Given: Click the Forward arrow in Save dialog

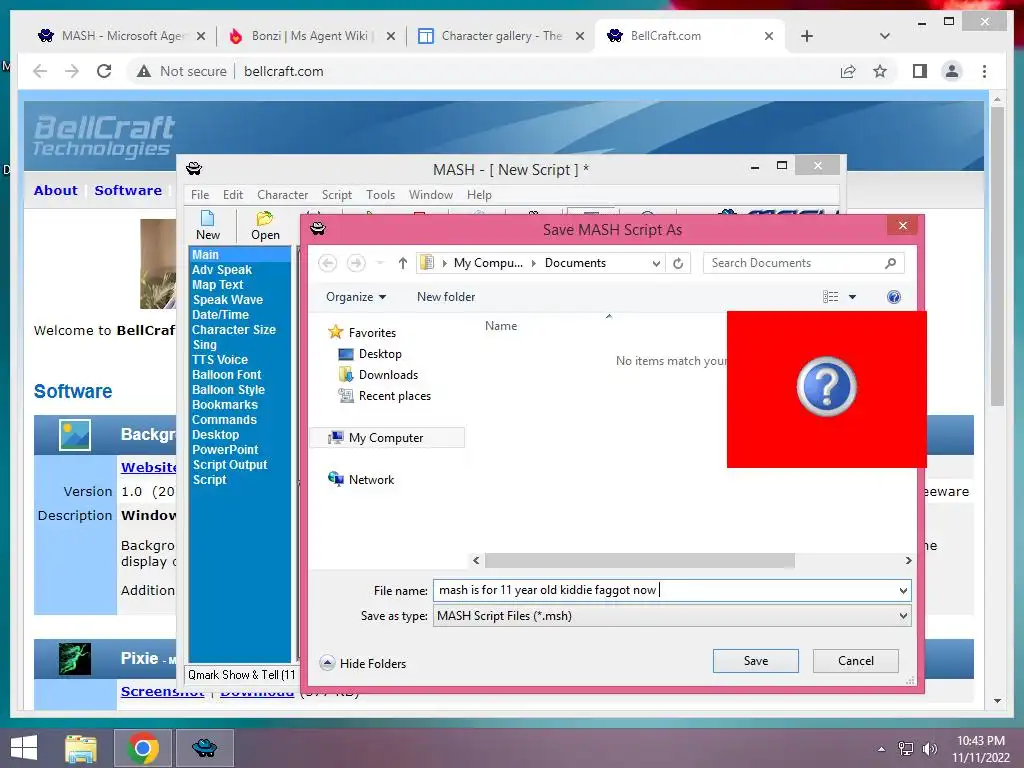Looking at the screenshot, I should (356, 263).
